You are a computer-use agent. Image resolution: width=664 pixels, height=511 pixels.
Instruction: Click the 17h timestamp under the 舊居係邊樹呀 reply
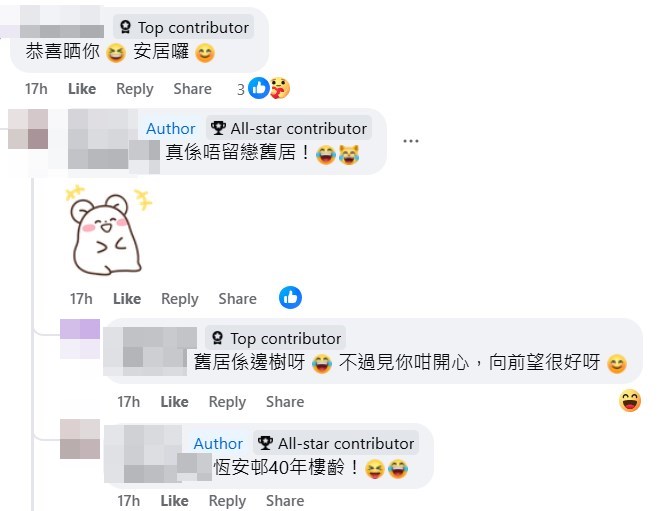(x=128, y=402)
